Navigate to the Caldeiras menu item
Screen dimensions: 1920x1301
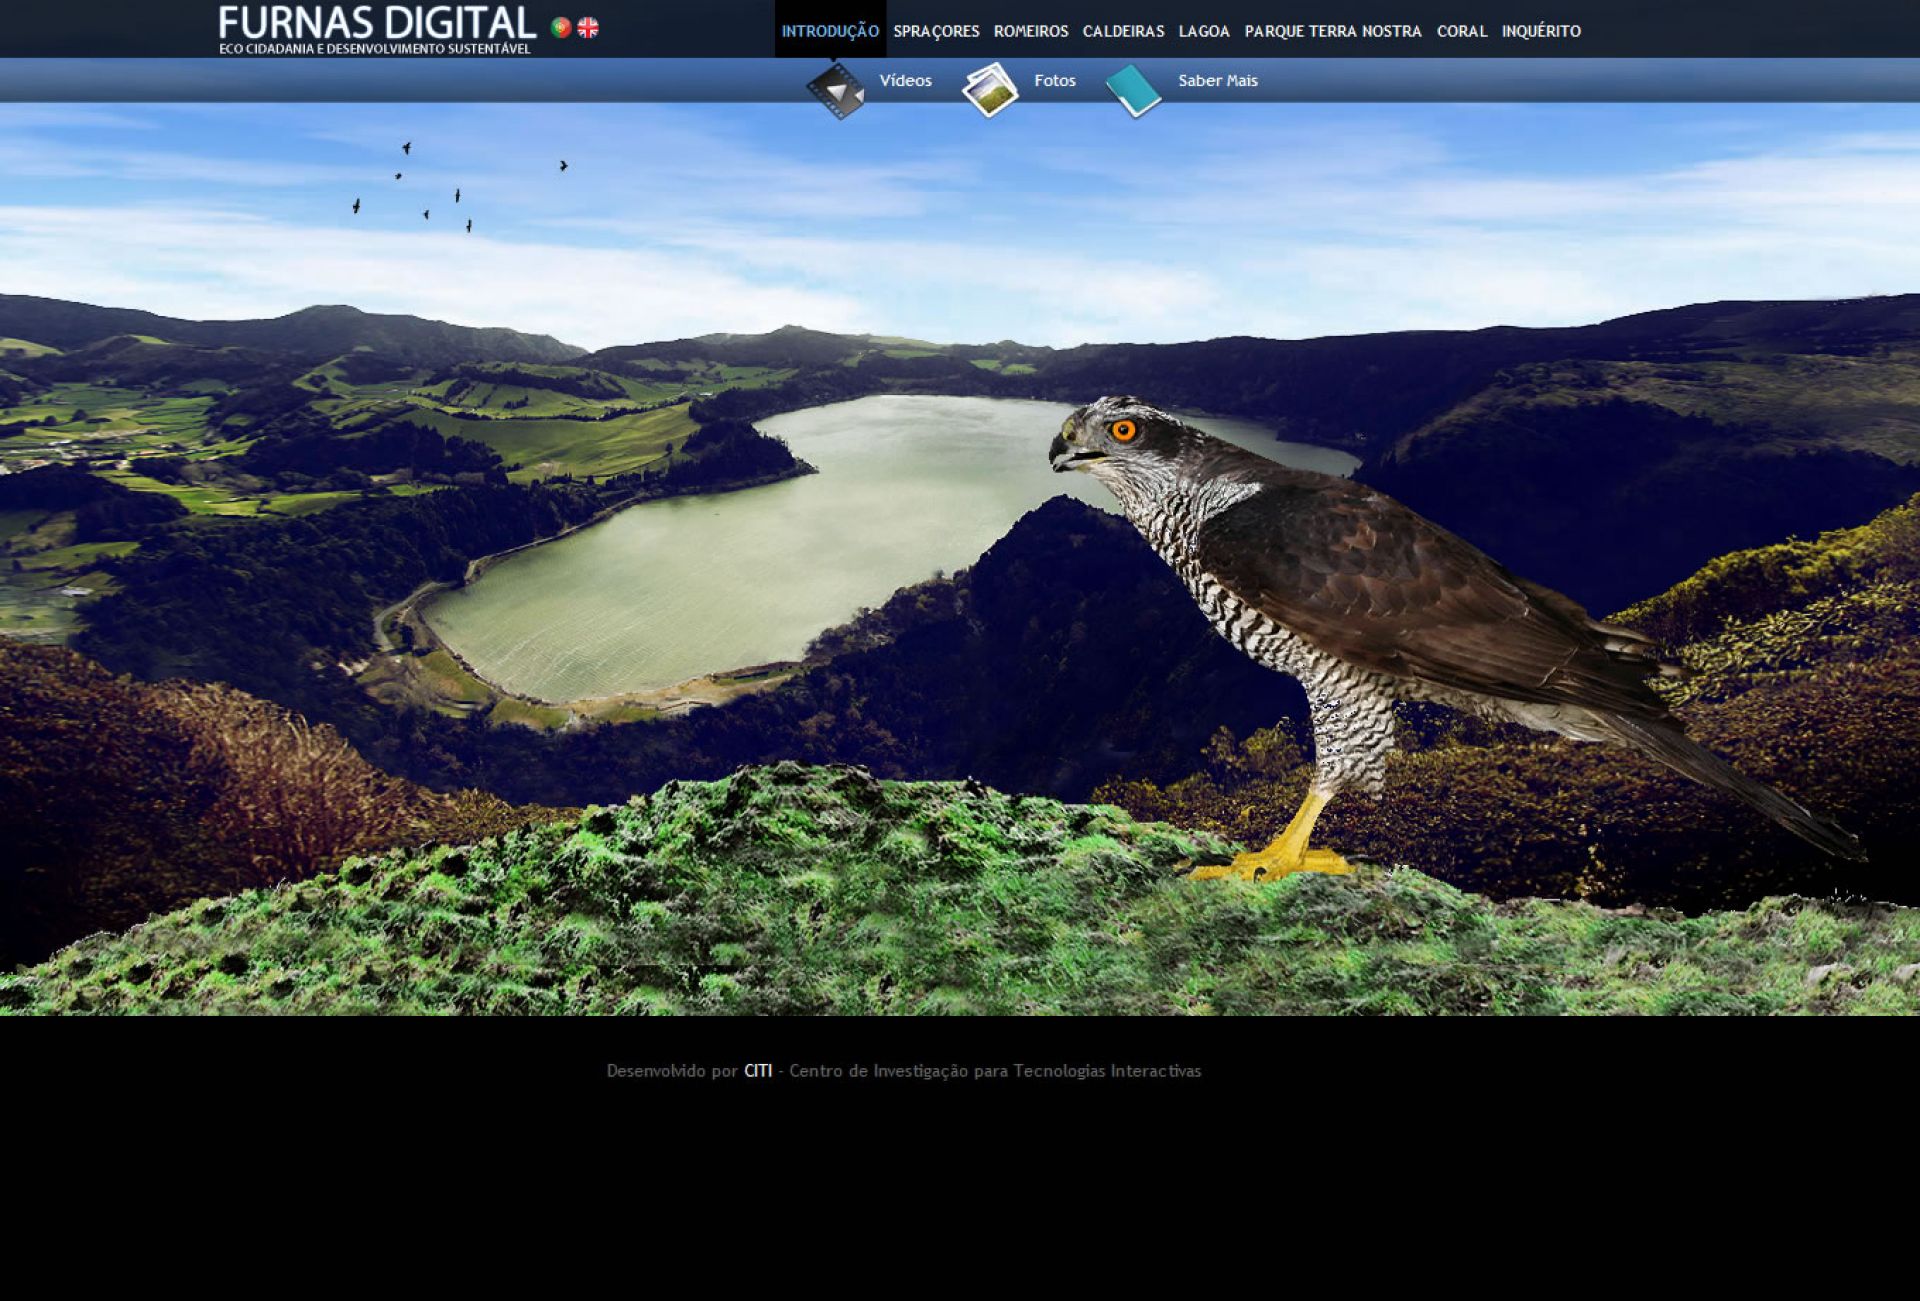click(1123, 31)
